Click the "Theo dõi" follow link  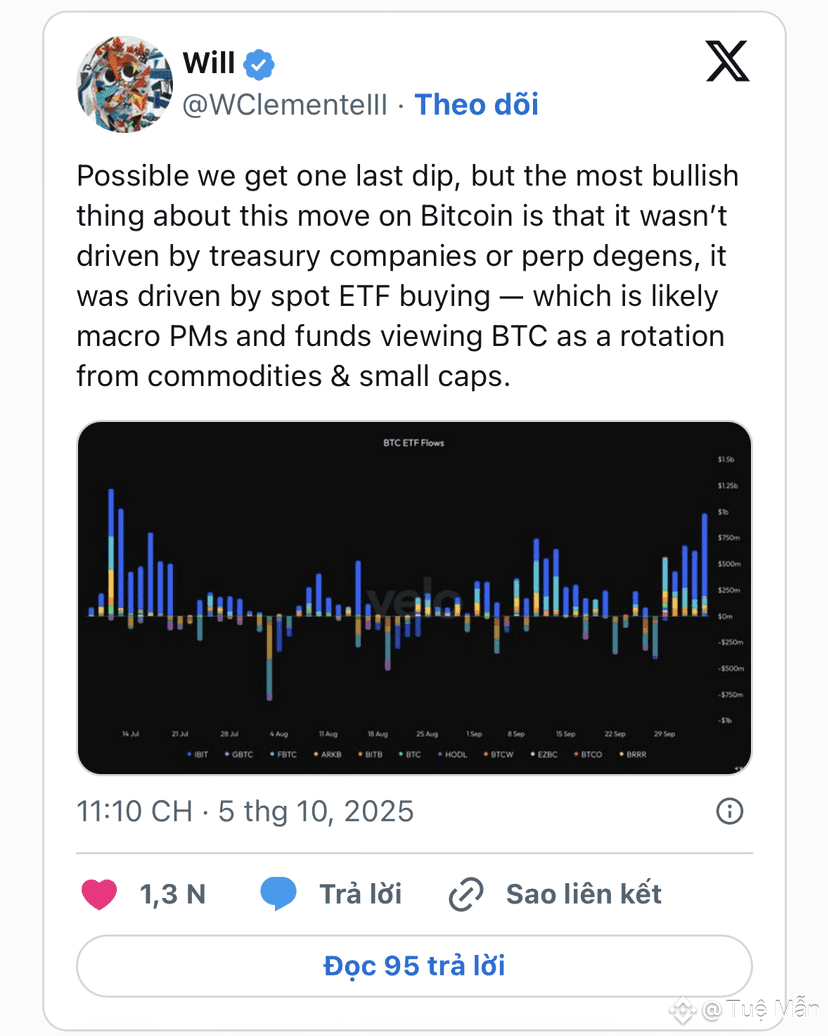pyautogui.click(x=476, y=104)
